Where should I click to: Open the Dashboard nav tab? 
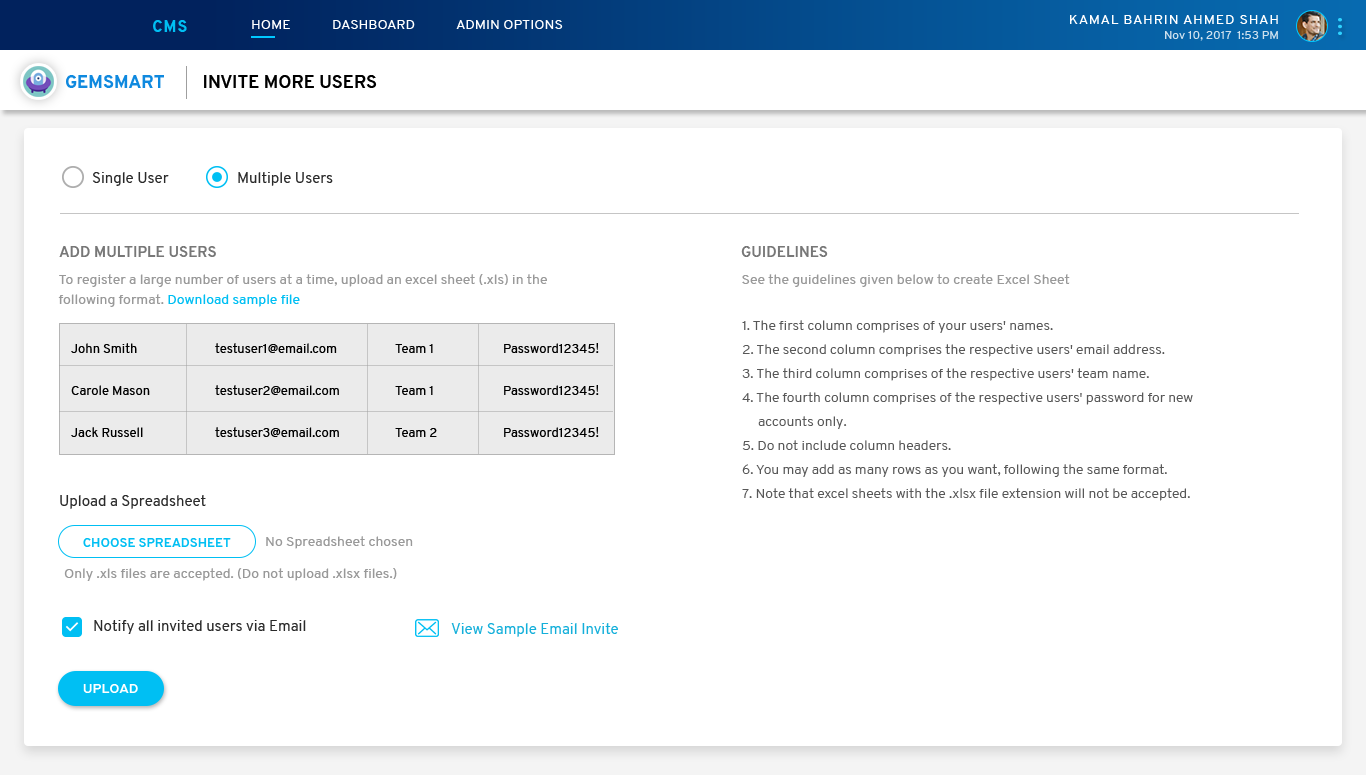373,25
